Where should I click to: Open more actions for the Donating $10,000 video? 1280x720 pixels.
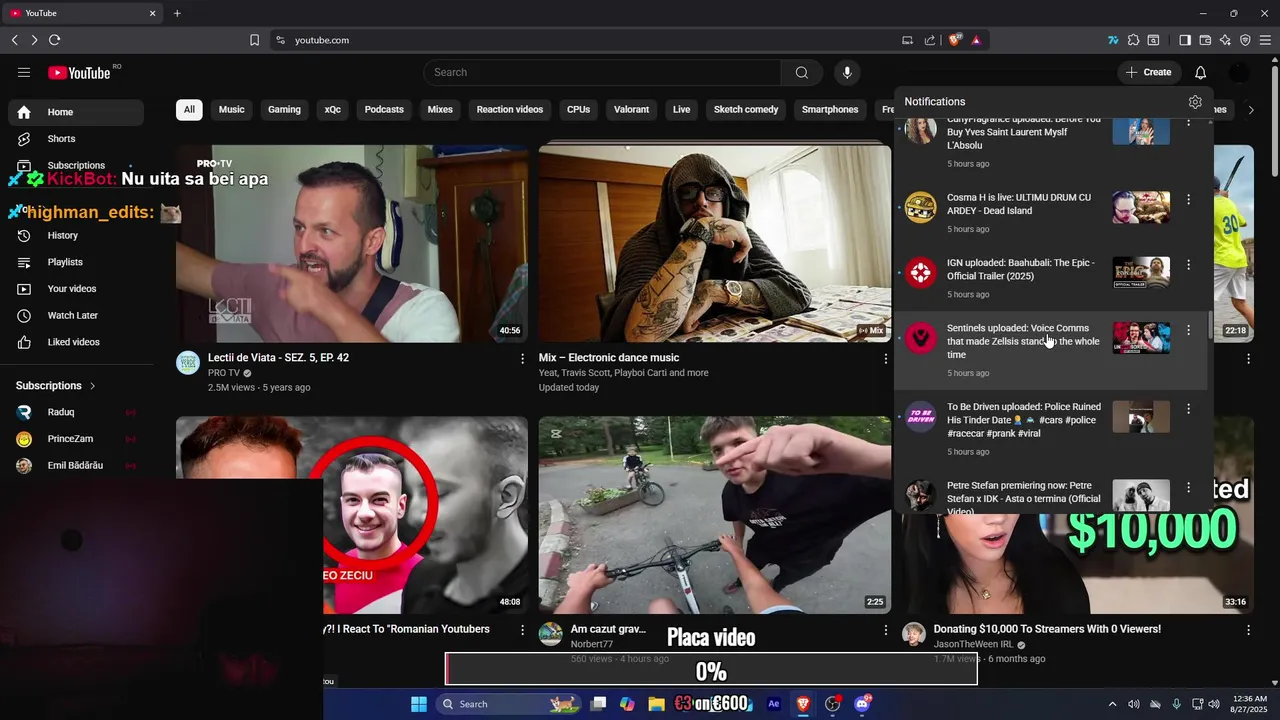[1248, 630]
